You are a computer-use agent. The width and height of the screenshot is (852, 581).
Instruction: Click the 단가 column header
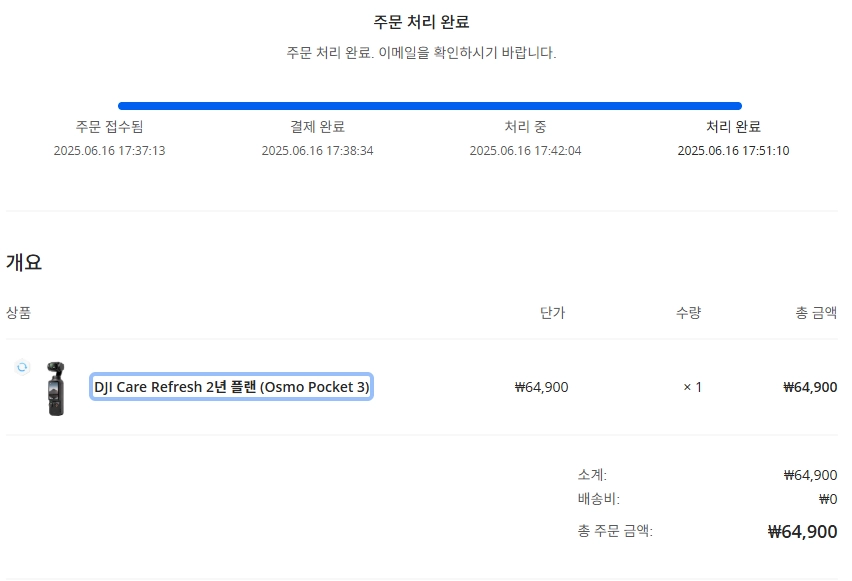(553, 313)
